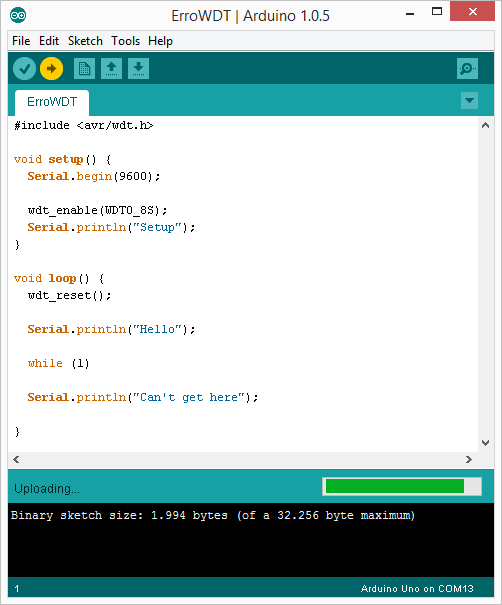
Task: Expand the tab options dropdown arrow
Action: coord(469,101)
